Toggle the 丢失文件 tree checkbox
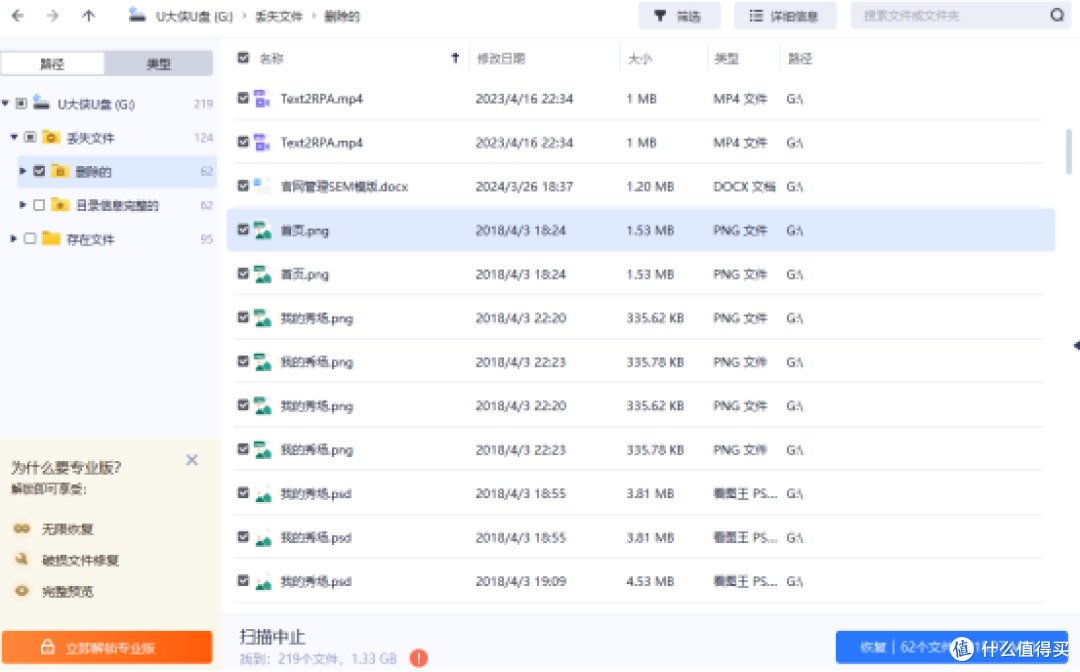 [x=30, y=137]
